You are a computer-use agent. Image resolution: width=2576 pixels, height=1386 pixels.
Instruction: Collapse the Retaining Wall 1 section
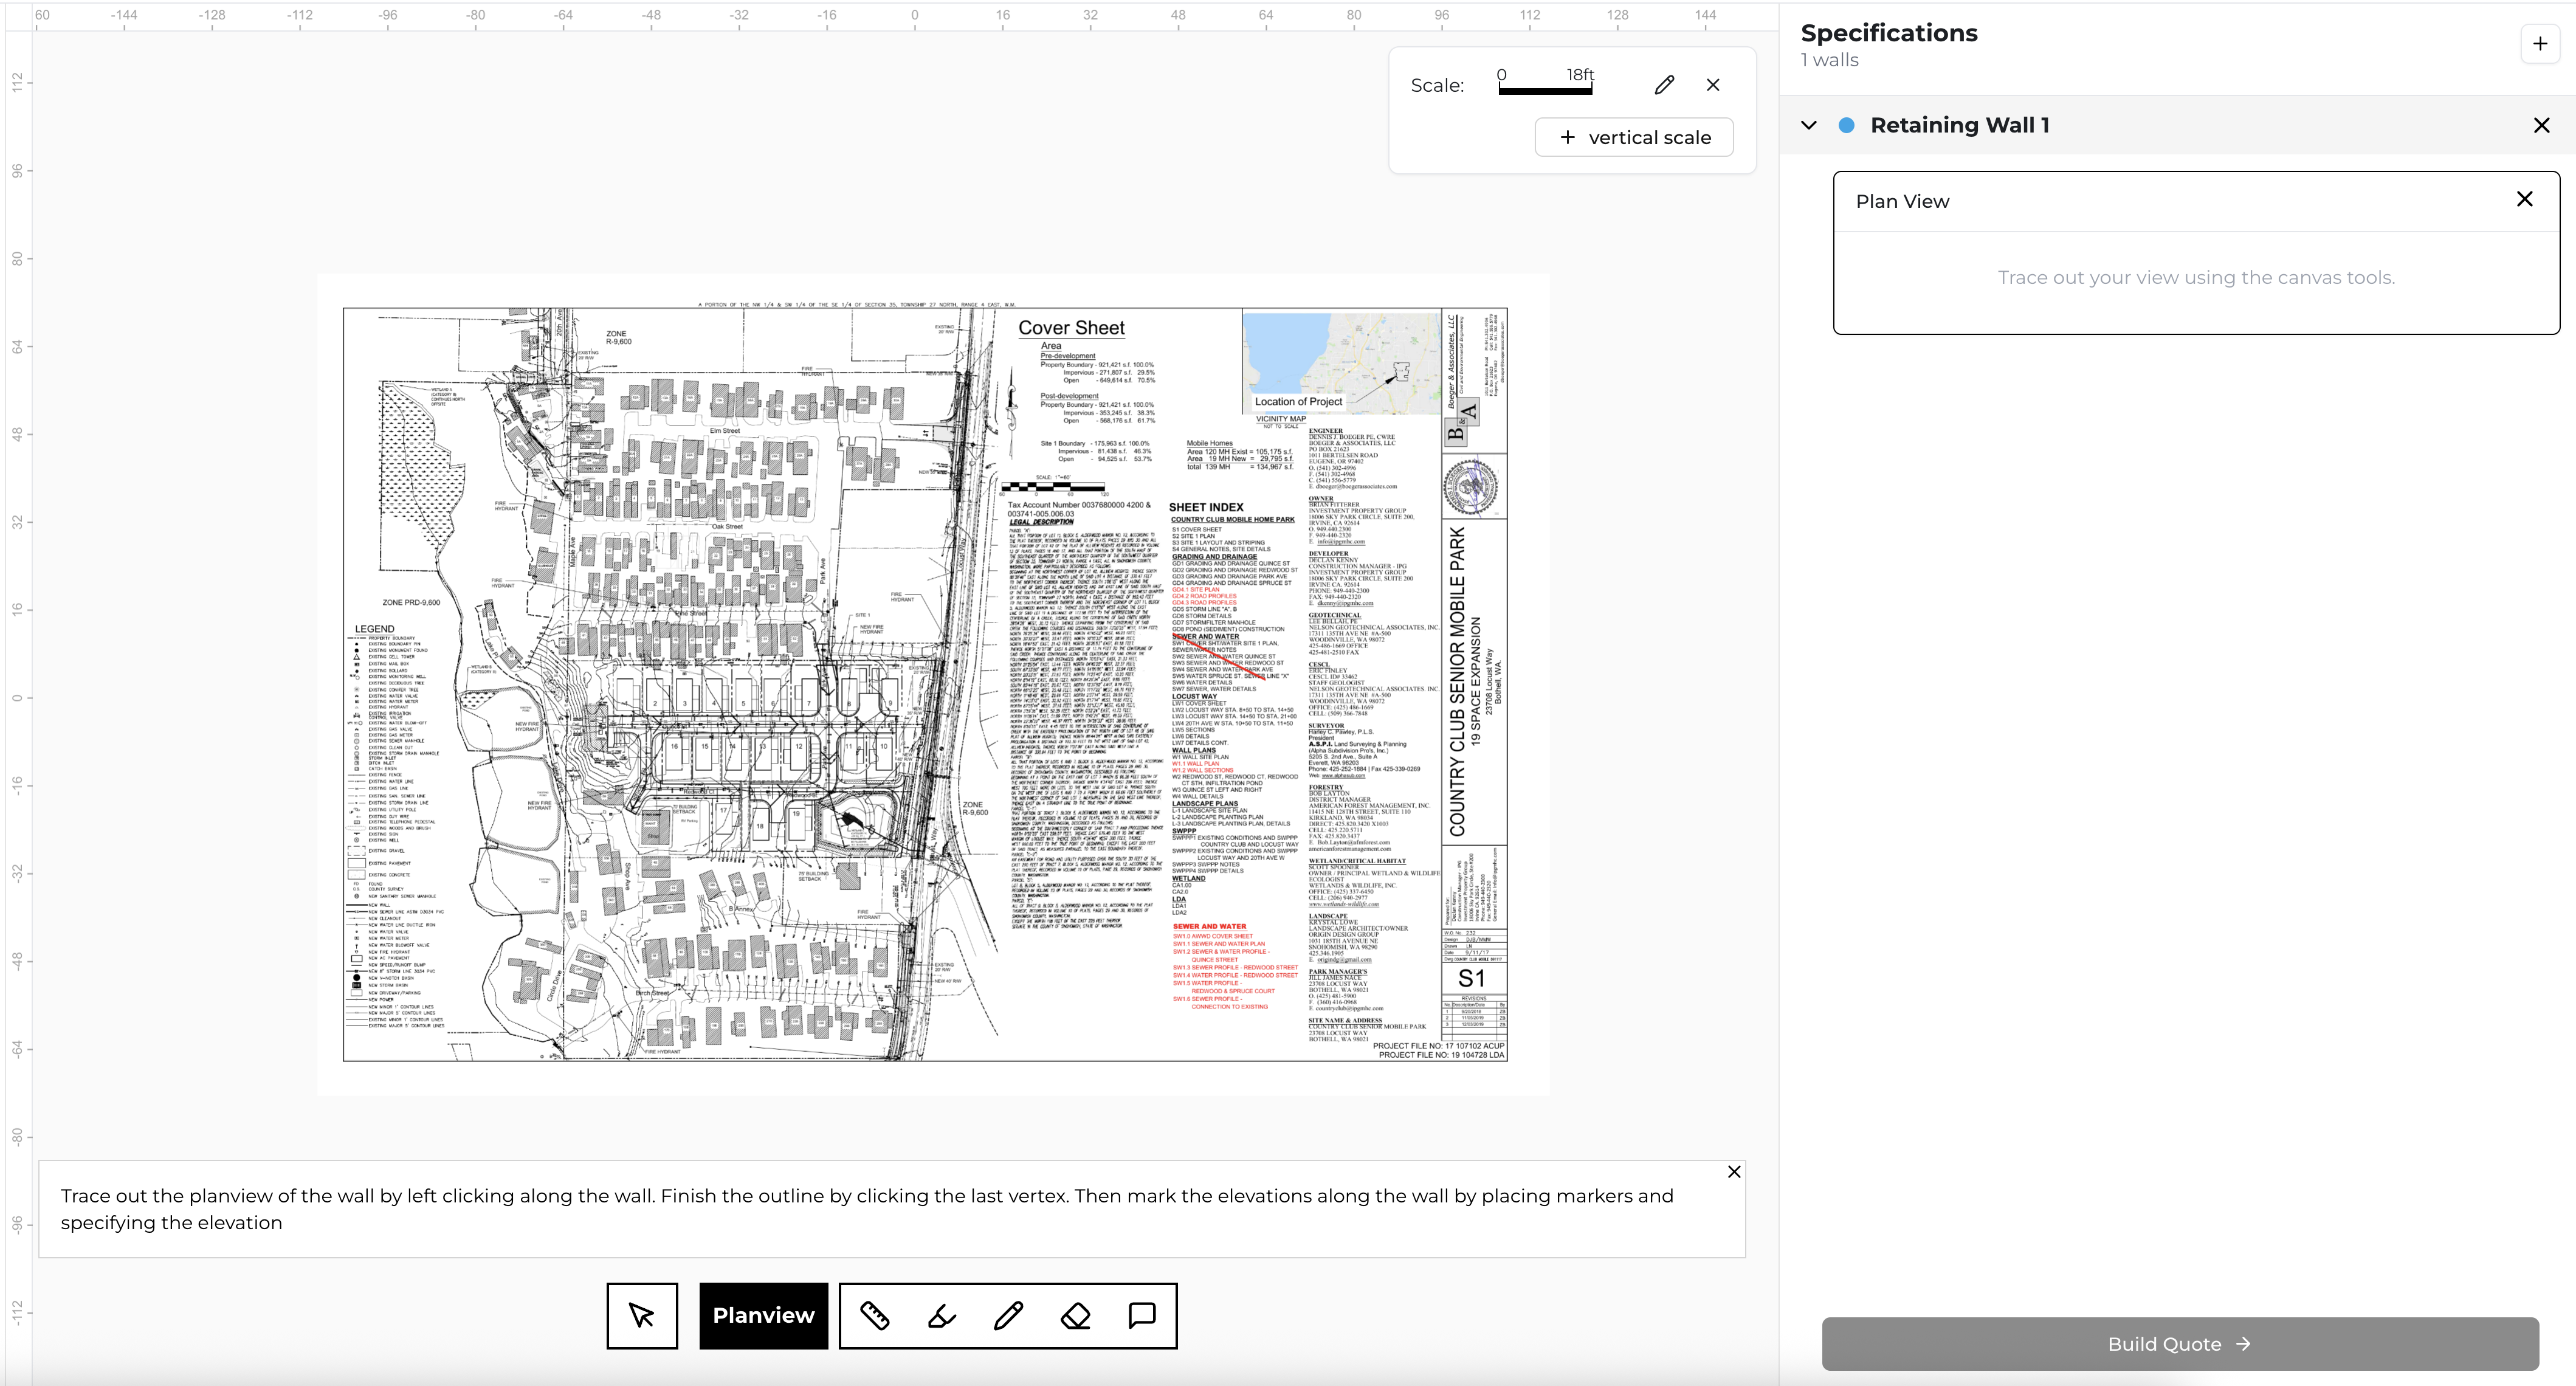[1808, 126]
